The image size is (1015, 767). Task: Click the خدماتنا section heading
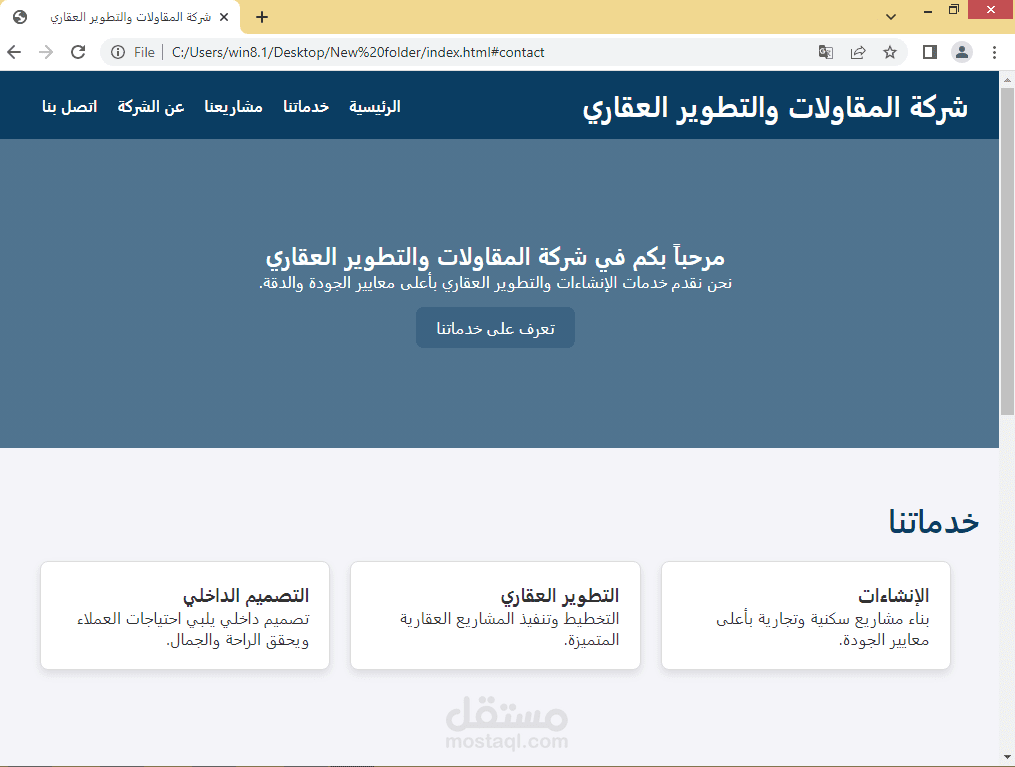pyautogui.click(x=933, y=521)
